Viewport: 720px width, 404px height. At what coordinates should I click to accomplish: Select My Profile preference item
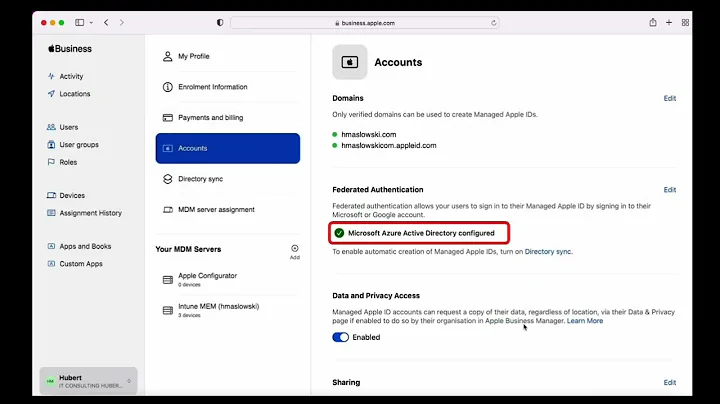(x=228, y=56)
